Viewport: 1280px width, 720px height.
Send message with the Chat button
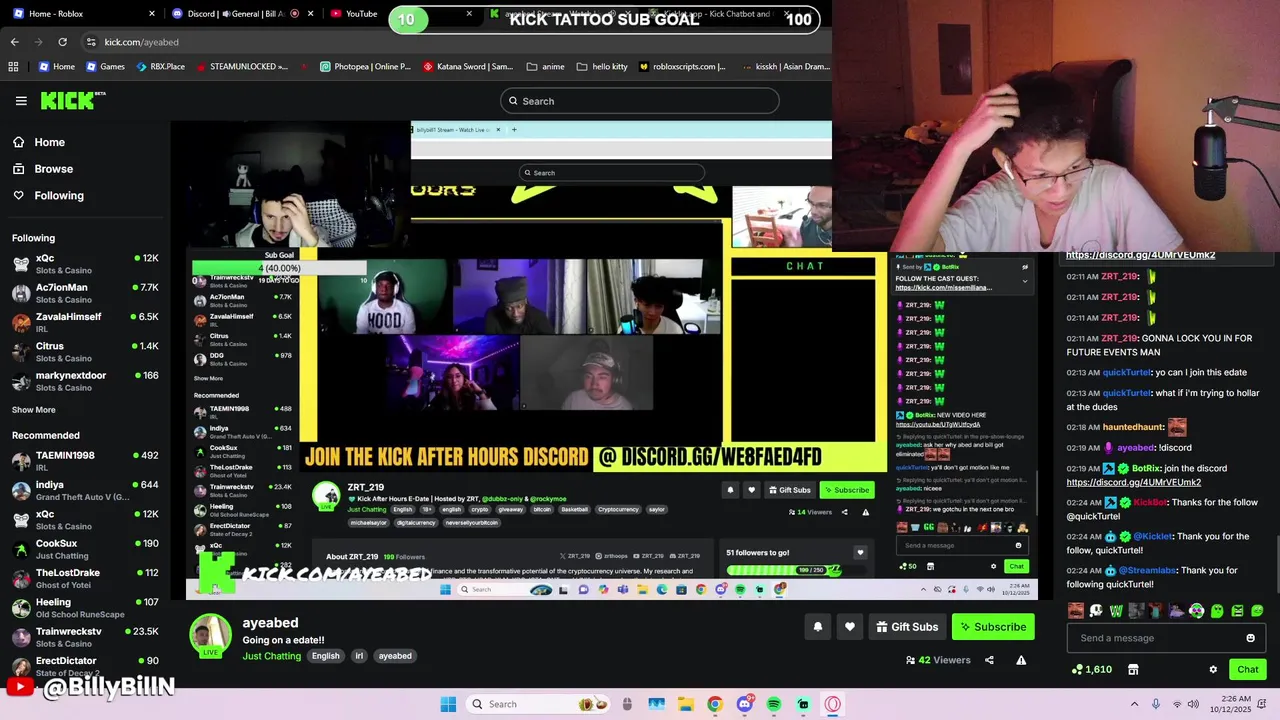click(x=1248, y=669)
